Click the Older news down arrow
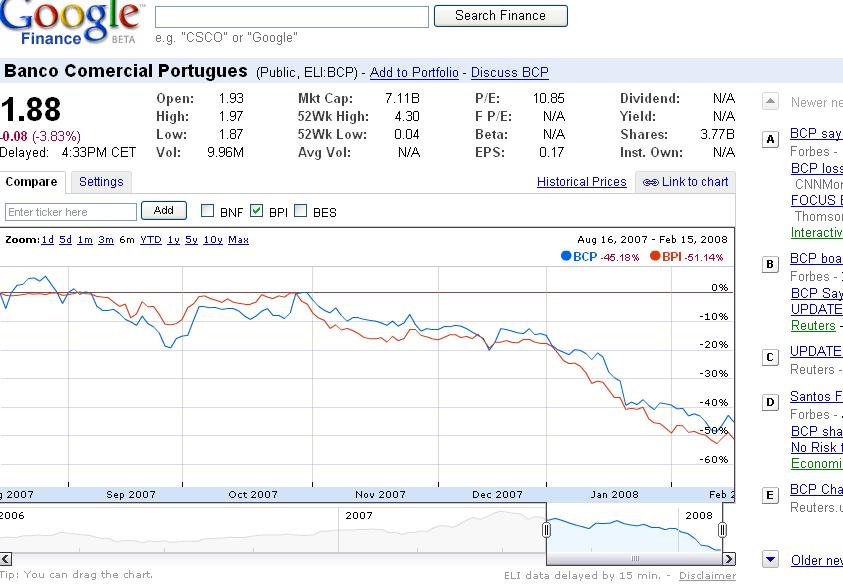The image size is (843, 585). coord(770,560)
